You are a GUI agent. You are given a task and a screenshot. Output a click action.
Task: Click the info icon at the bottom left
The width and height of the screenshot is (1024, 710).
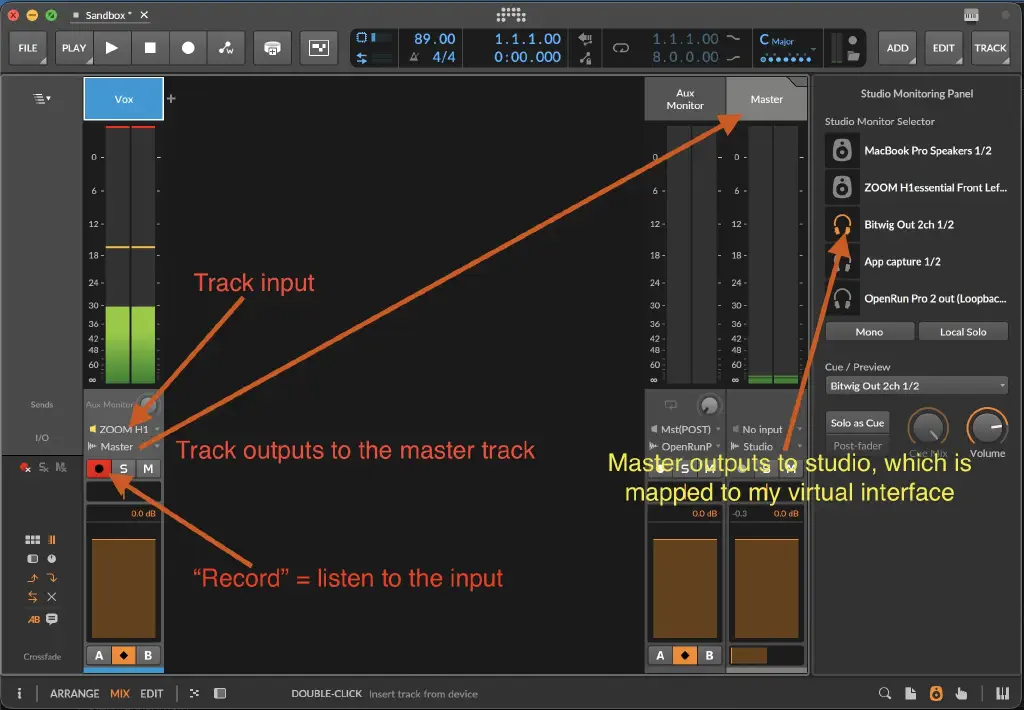click(x=19, y=692)
